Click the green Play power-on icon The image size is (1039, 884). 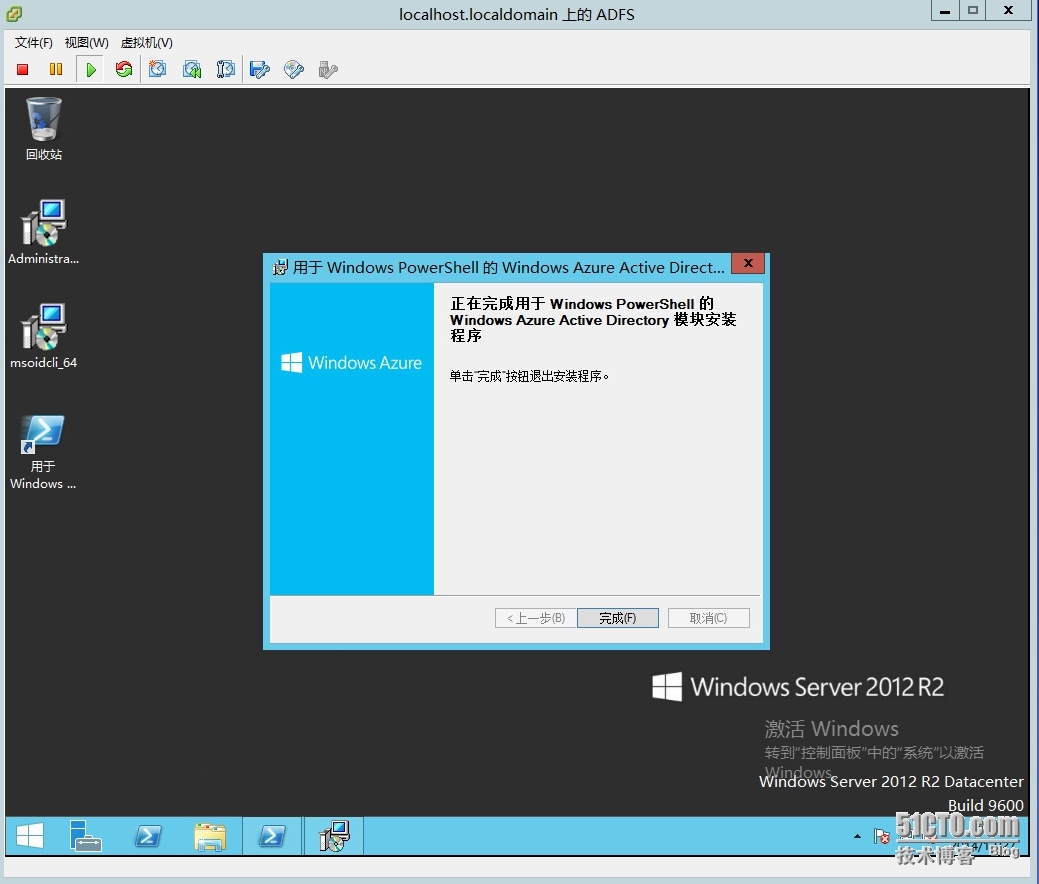point(91,69)
